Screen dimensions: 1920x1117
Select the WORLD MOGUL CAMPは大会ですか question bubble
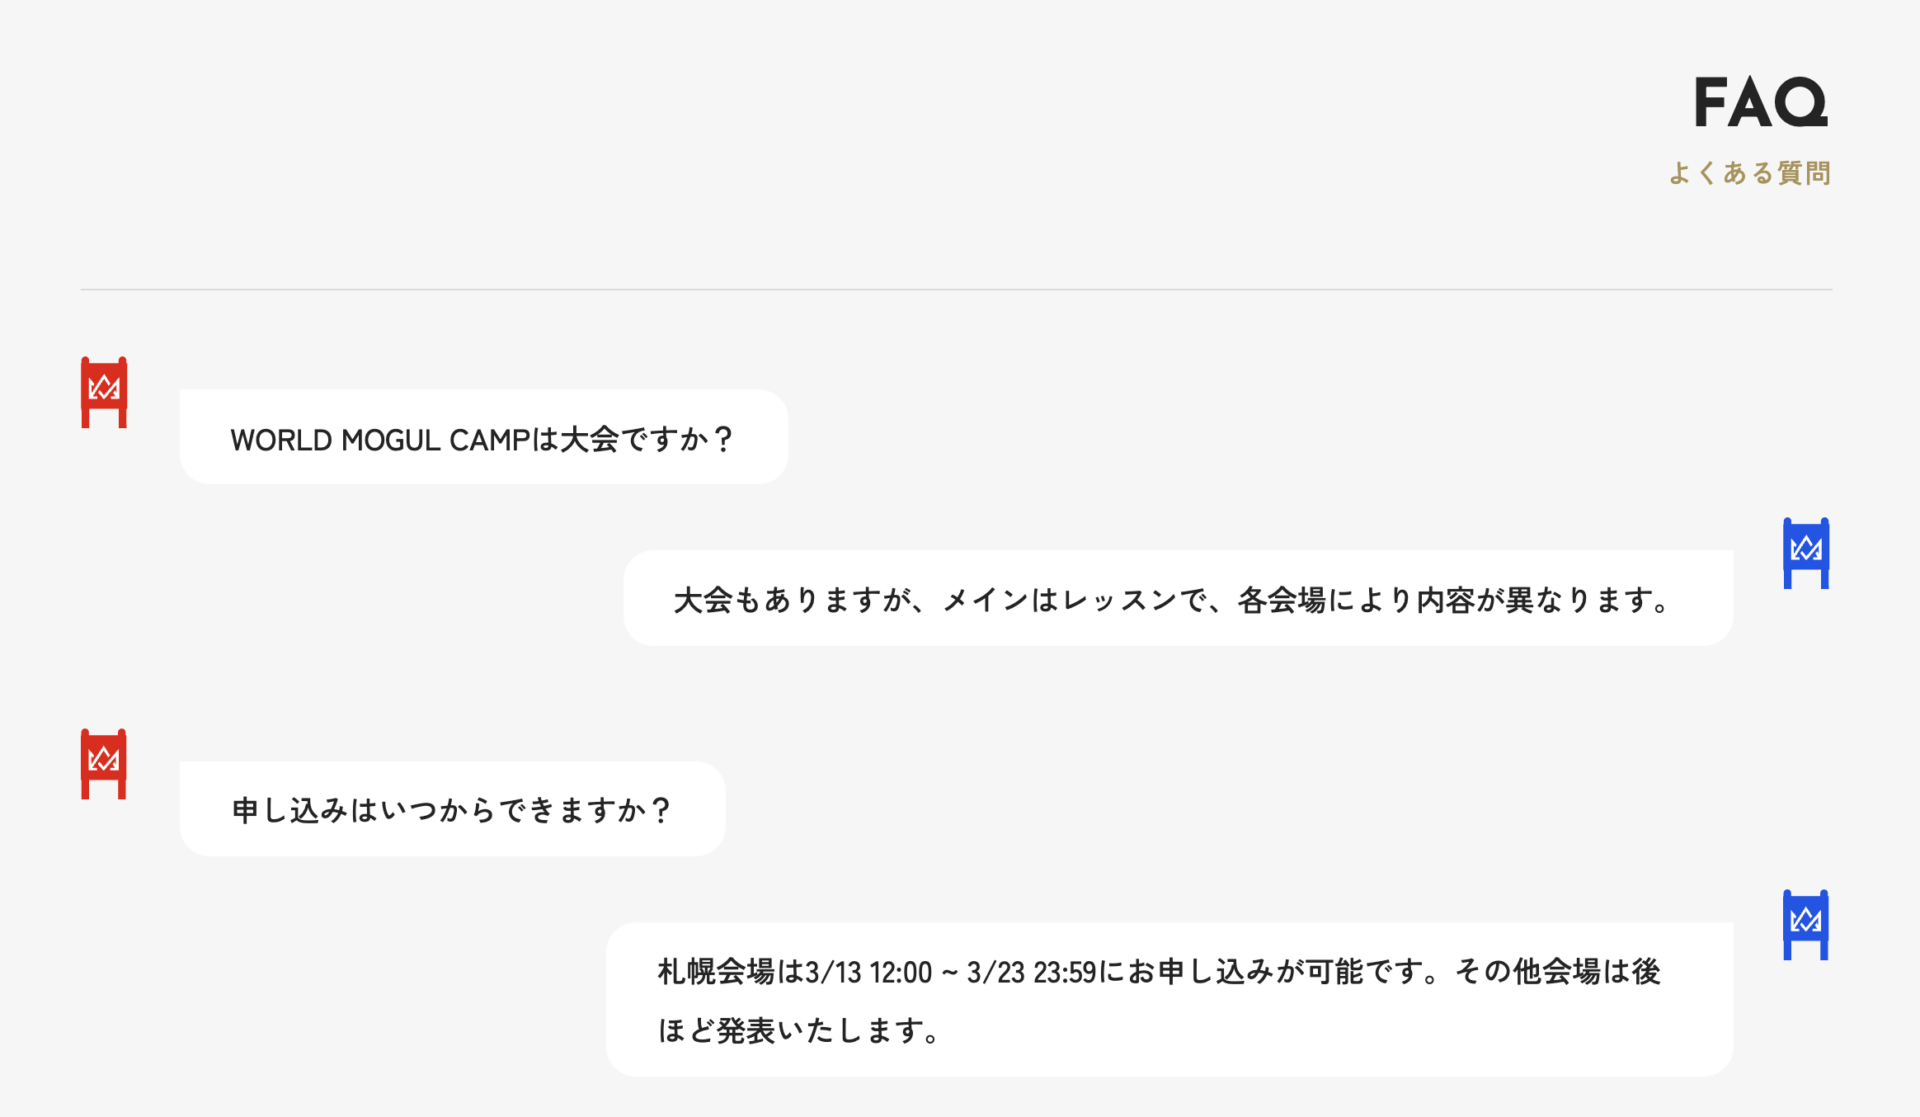tap(483, 438)
